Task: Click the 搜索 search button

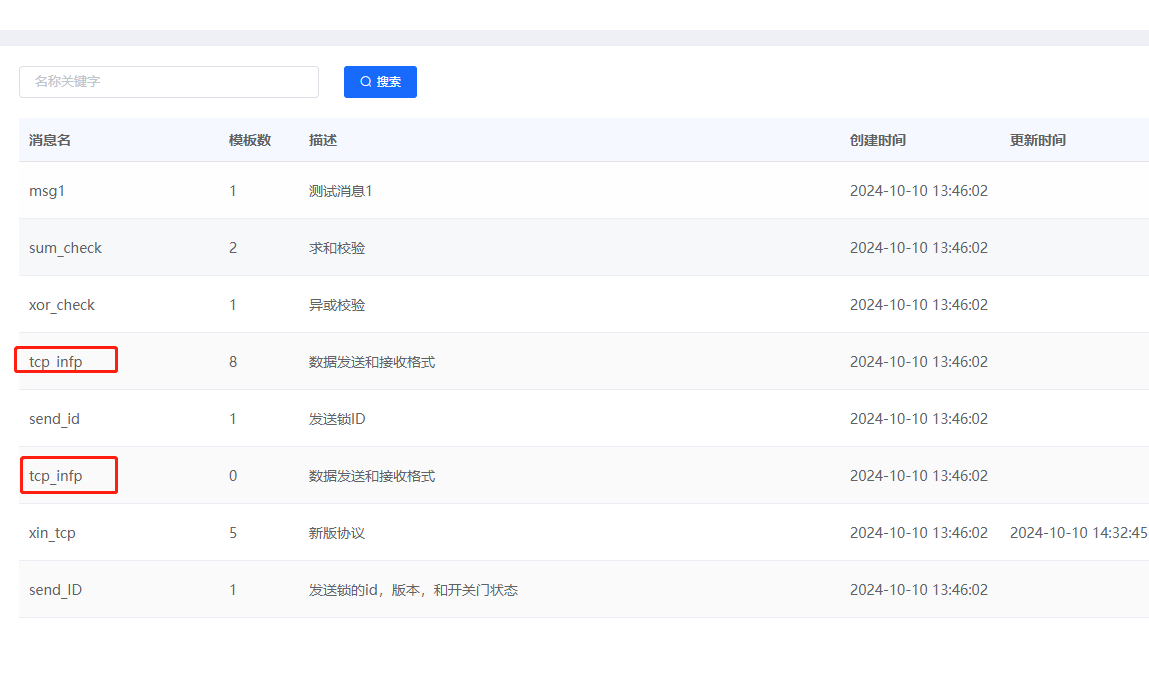Action: click(x=380, y=82)
